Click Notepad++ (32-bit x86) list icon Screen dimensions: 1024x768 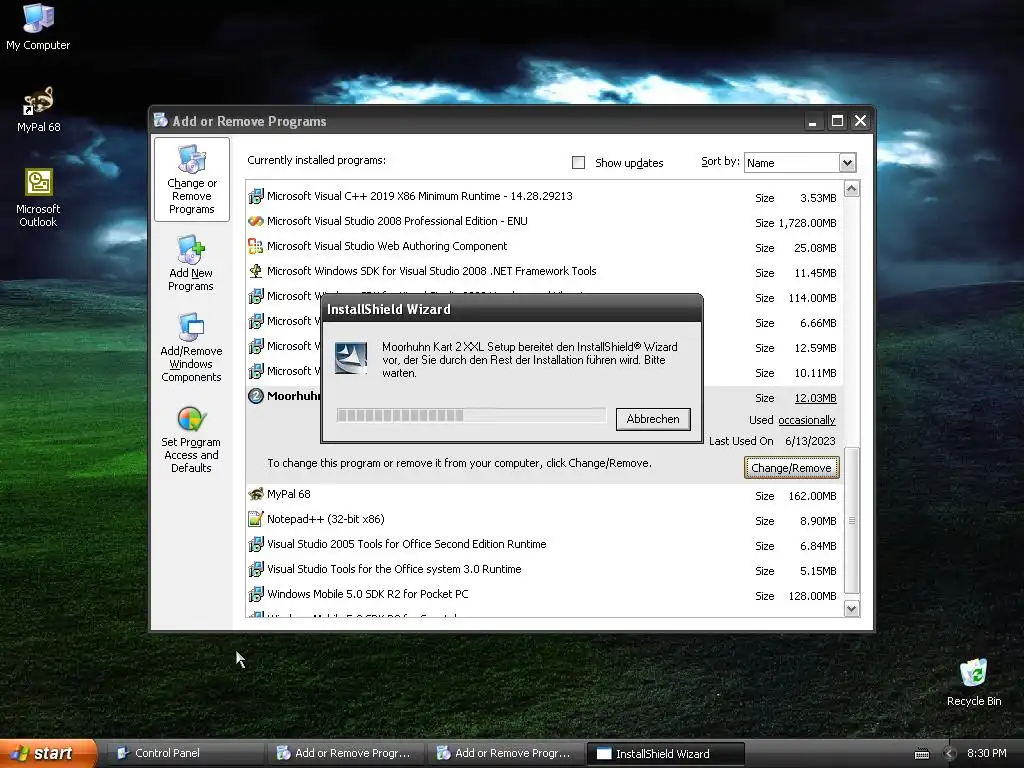pyautogui.click(x=255, y=519)
